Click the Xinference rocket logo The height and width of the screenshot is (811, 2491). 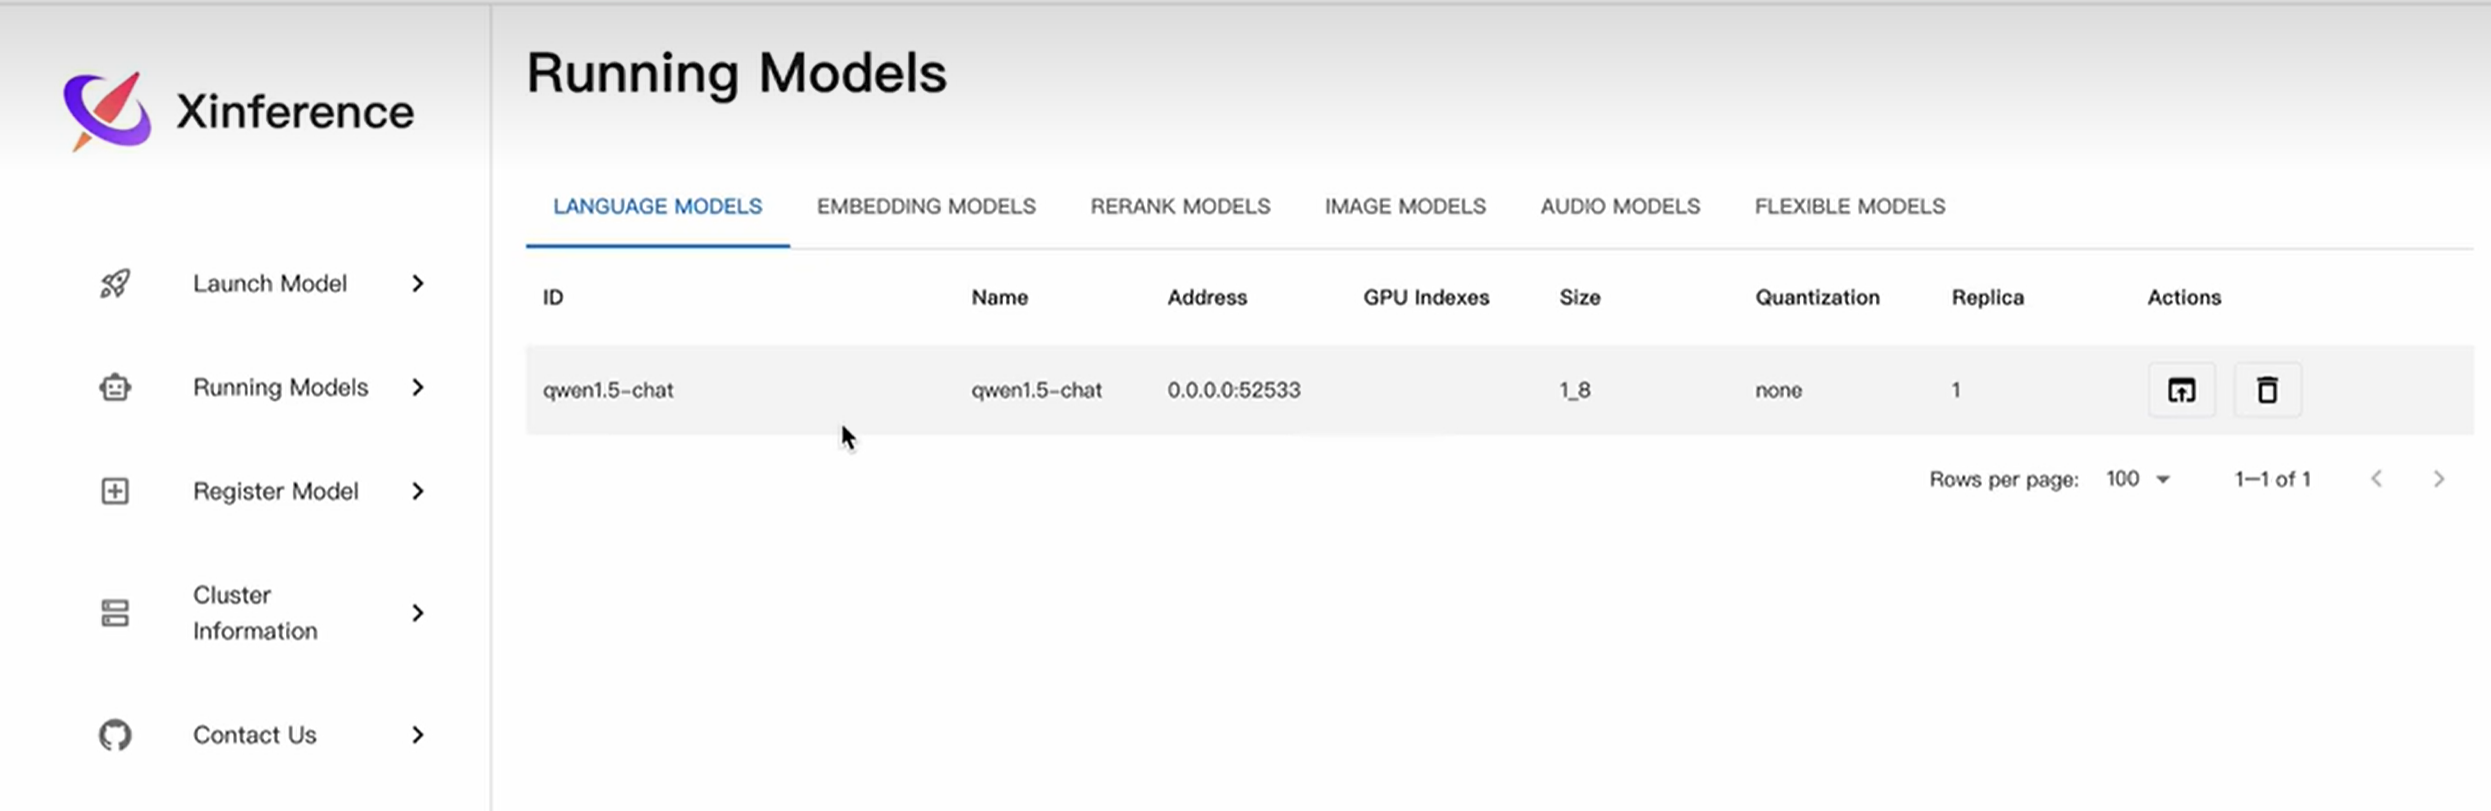pyautogui.click(x=107, y=111)
